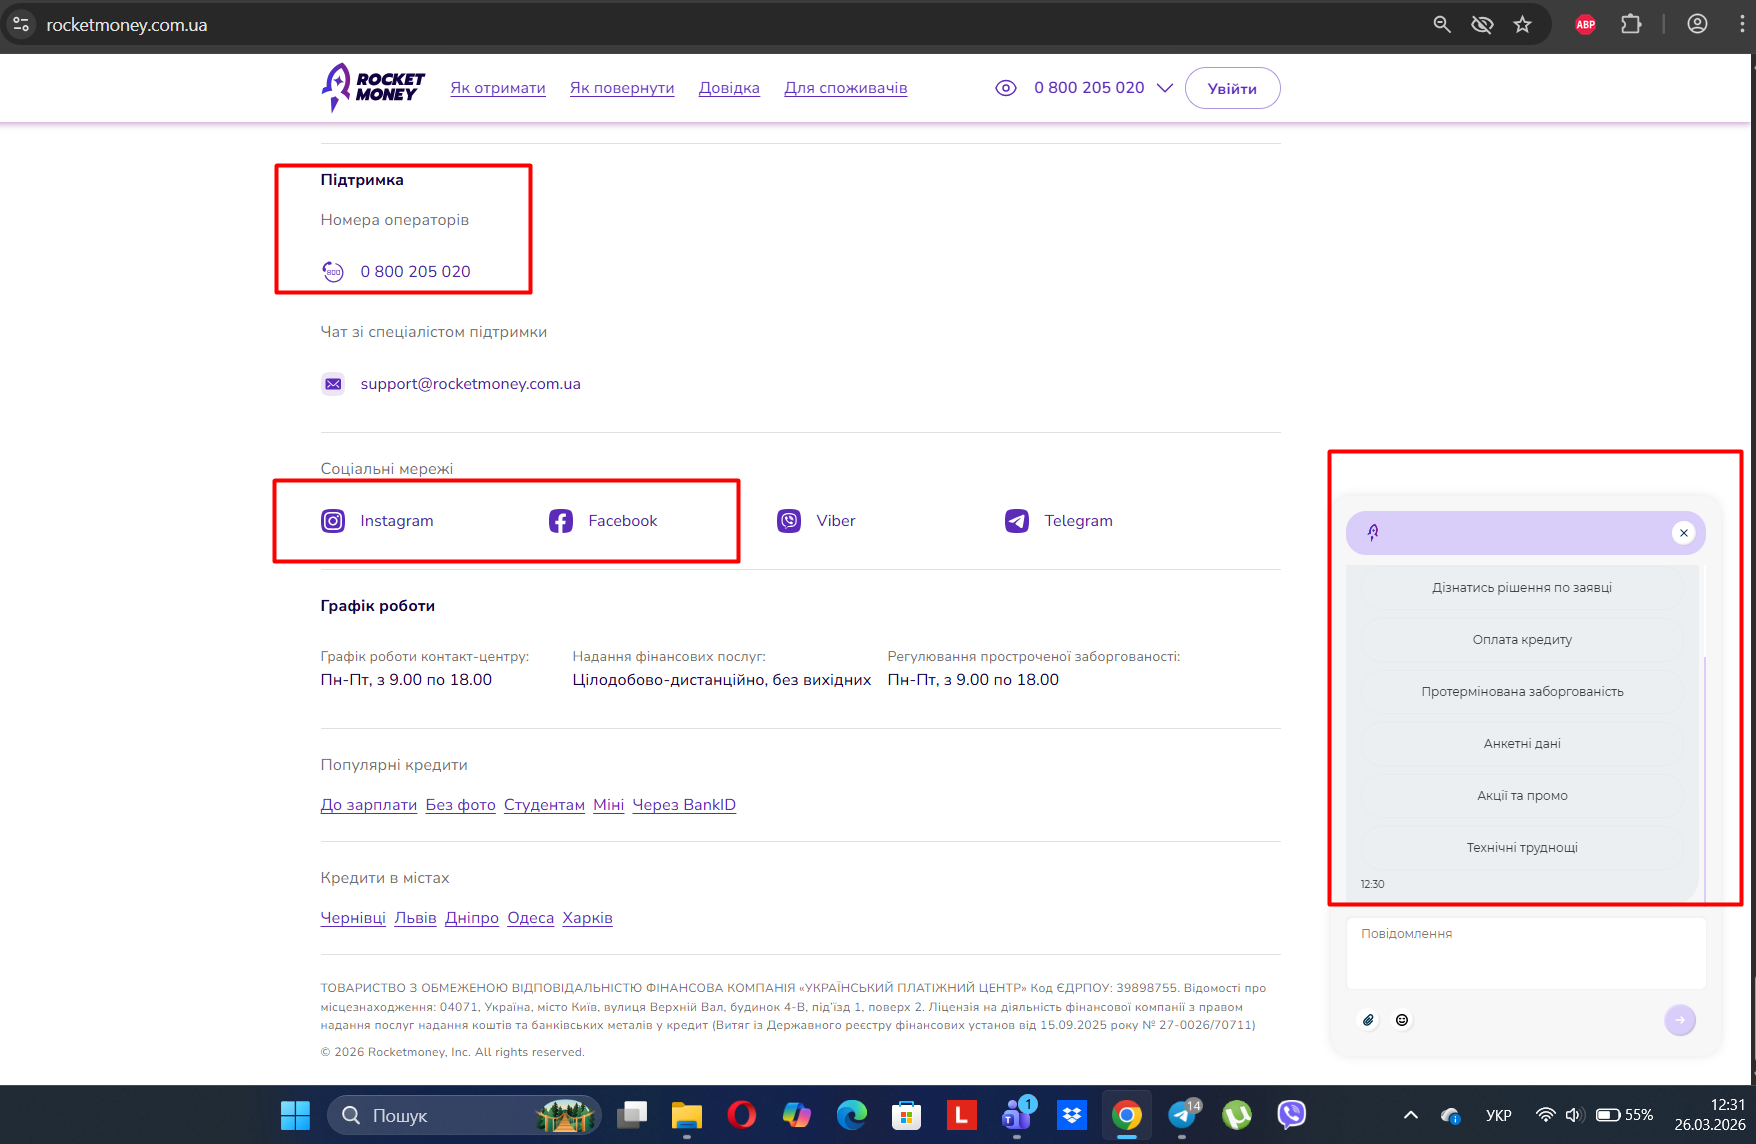Open the Львів city link
Screen dimensions: 1756x1144
pos(415,918)
